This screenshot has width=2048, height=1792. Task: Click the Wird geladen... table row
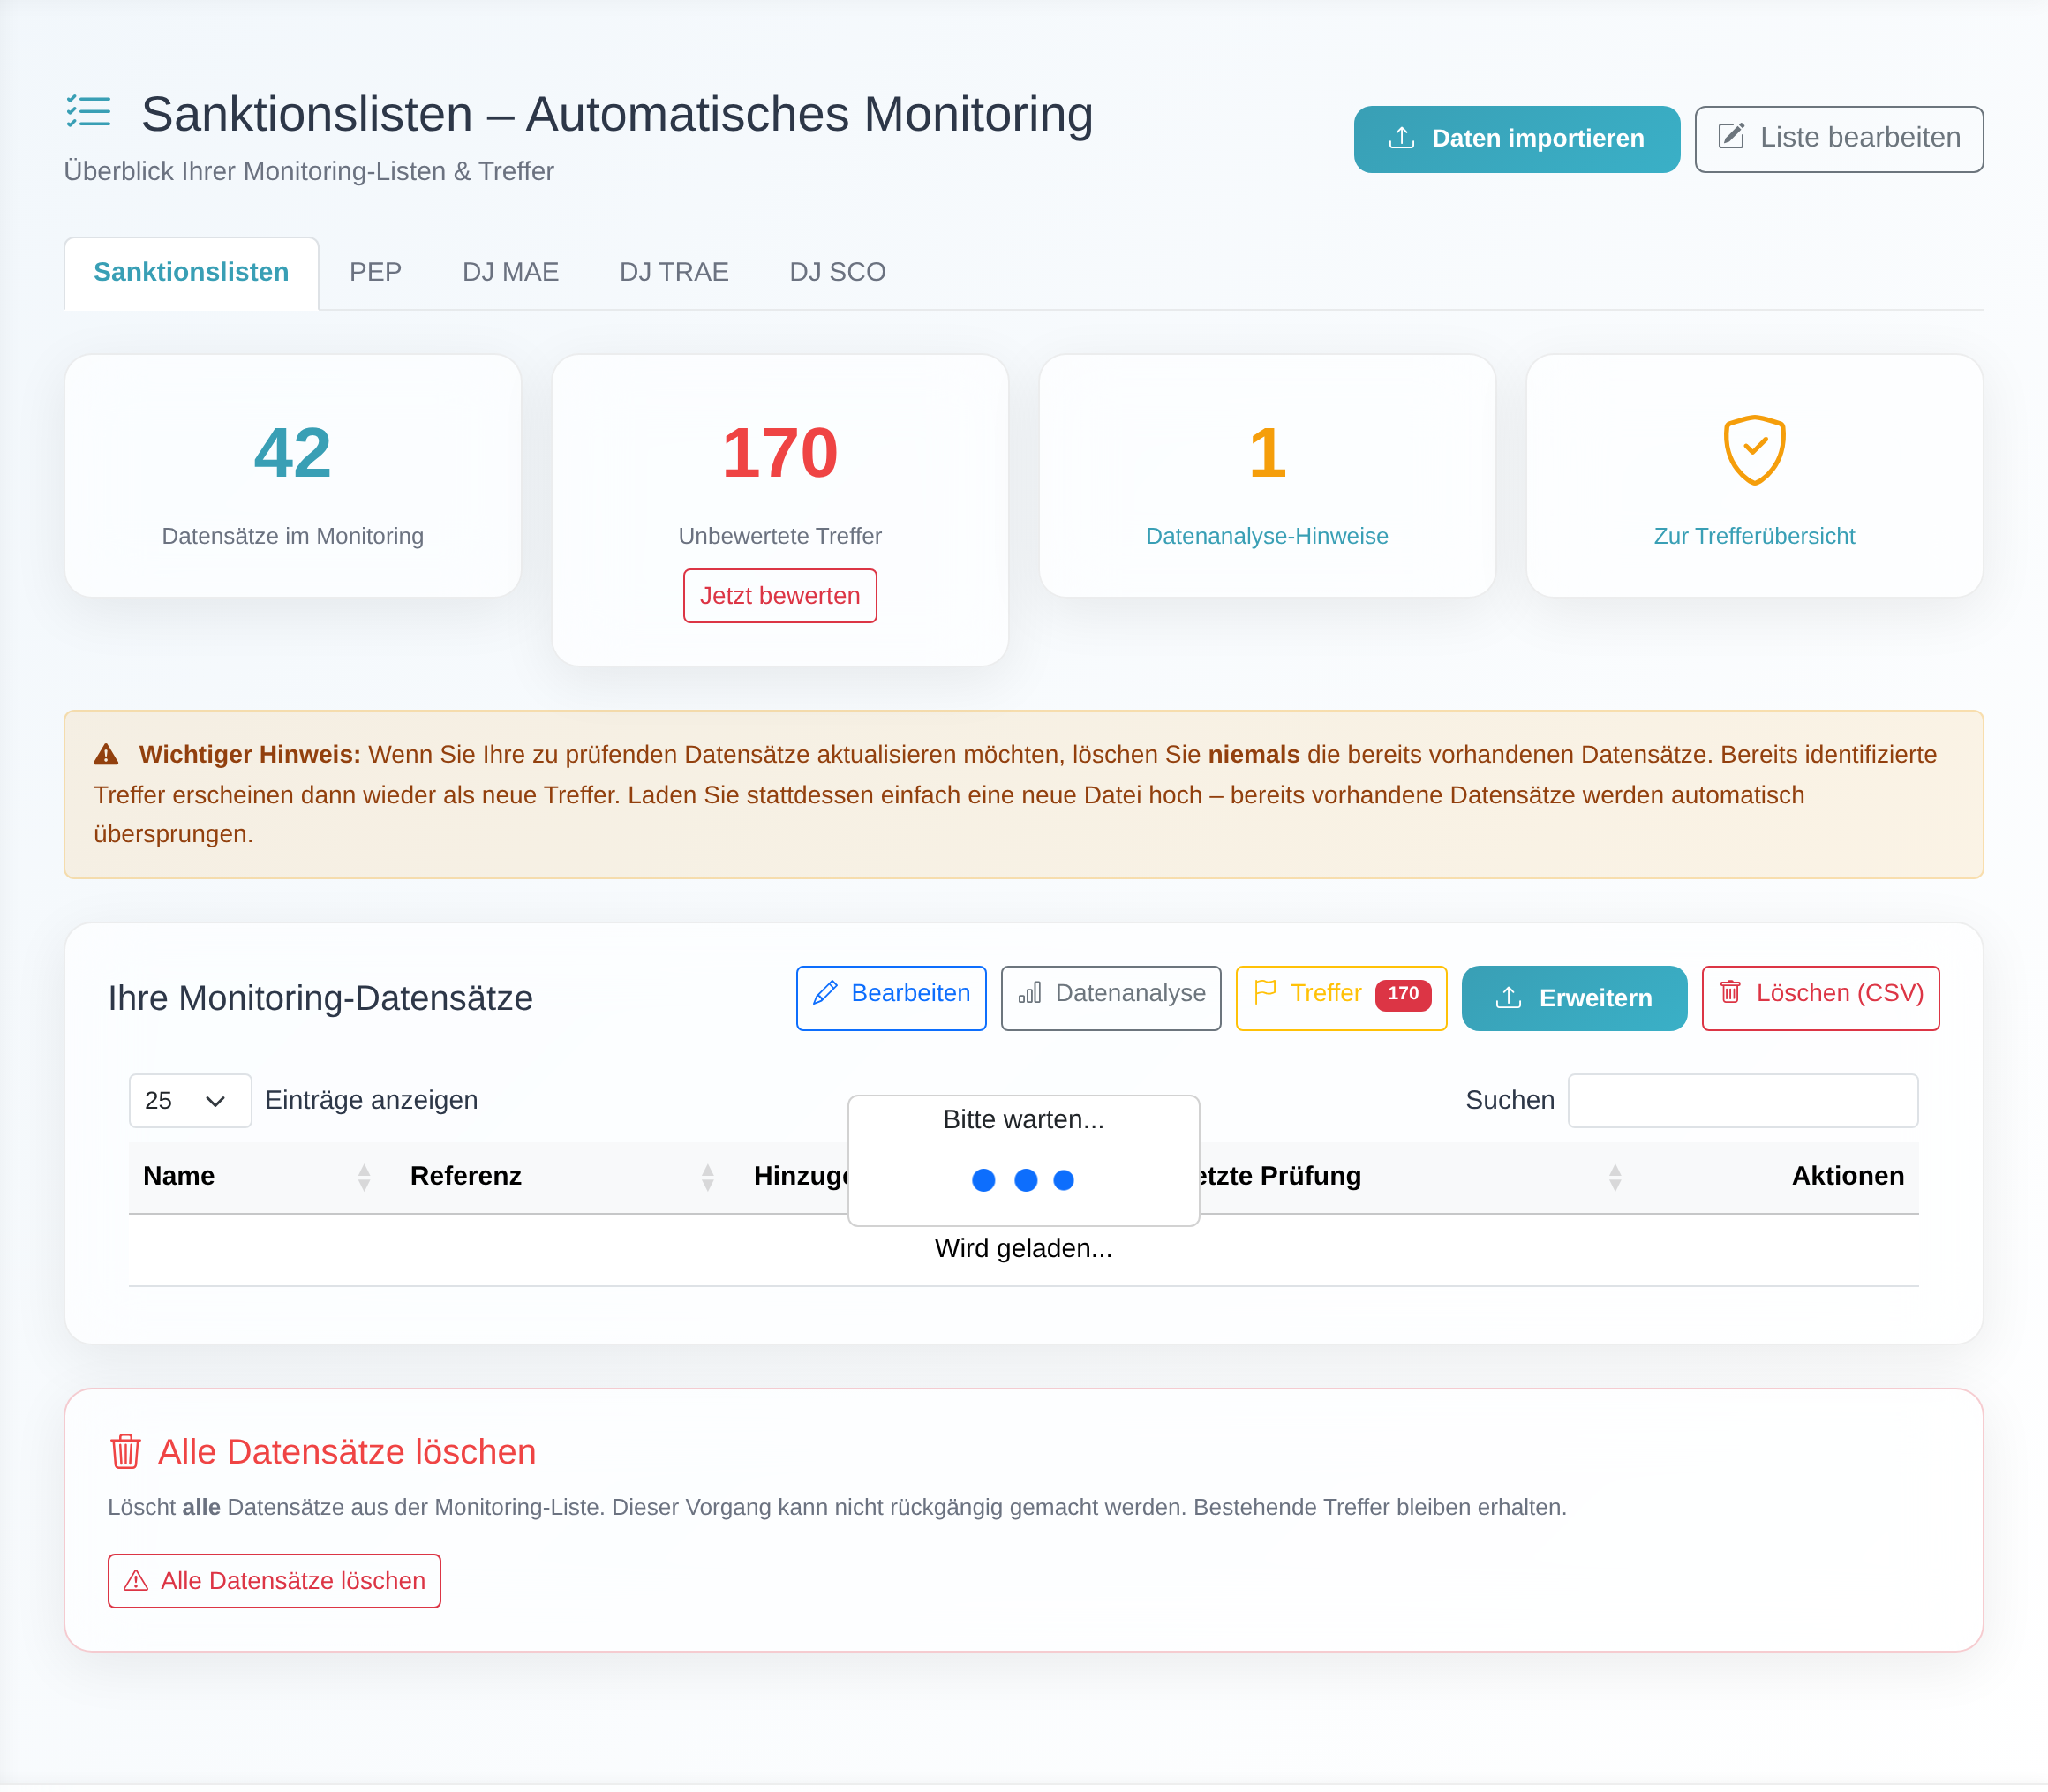pos(1023,1249)
